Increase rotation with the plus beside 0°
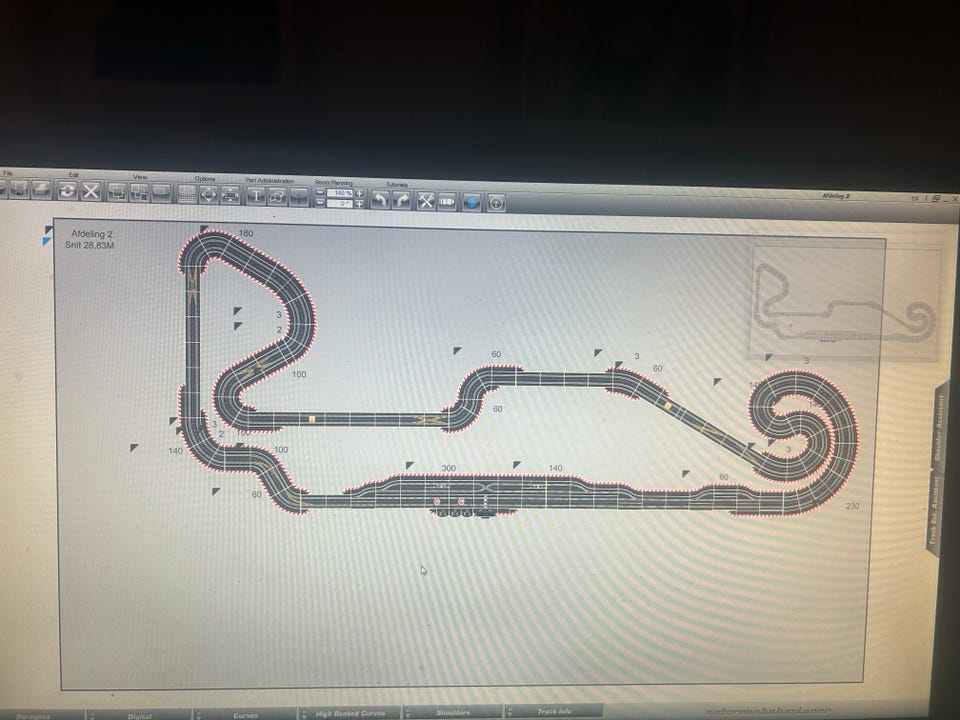The image size is (960, 720). click(x=359, y=203)
